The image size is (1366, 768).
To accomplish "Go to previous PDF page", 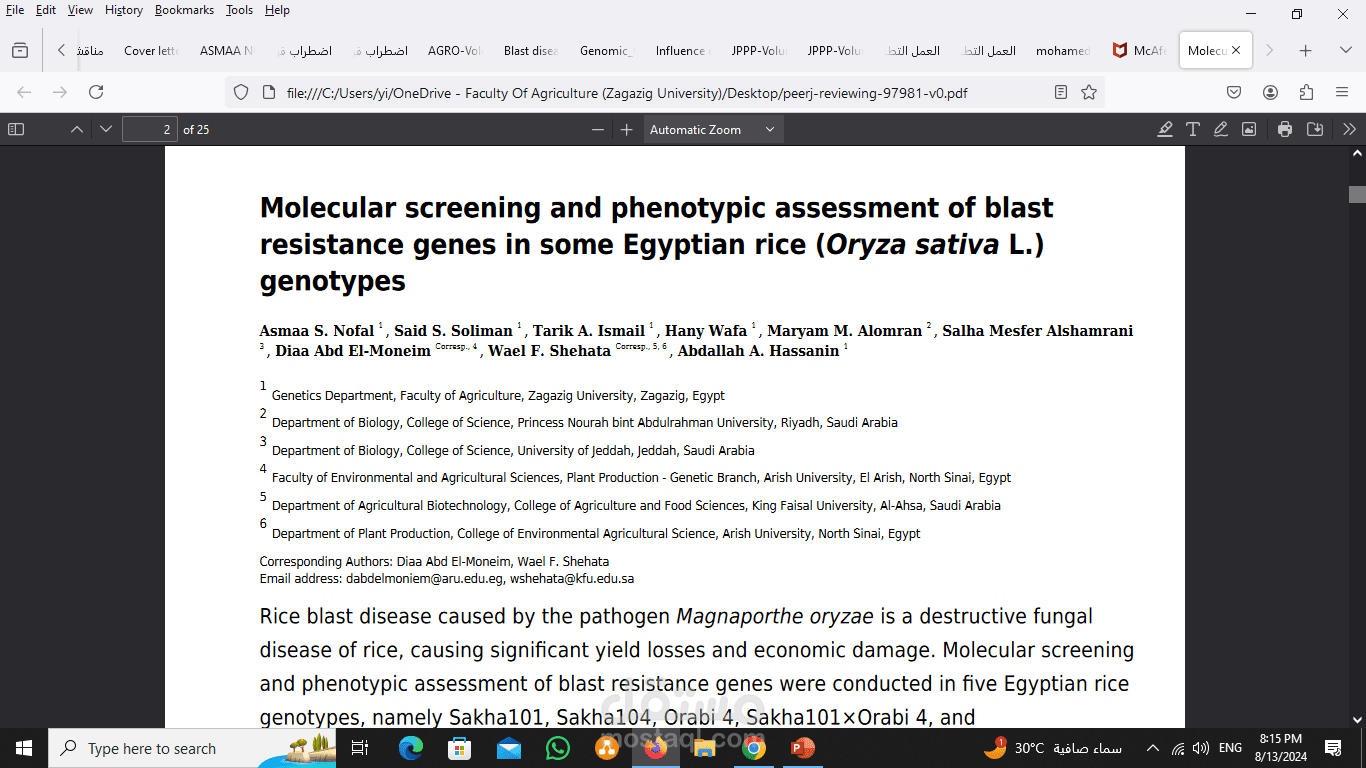I will pyautogui.click(x=77, y=129).
